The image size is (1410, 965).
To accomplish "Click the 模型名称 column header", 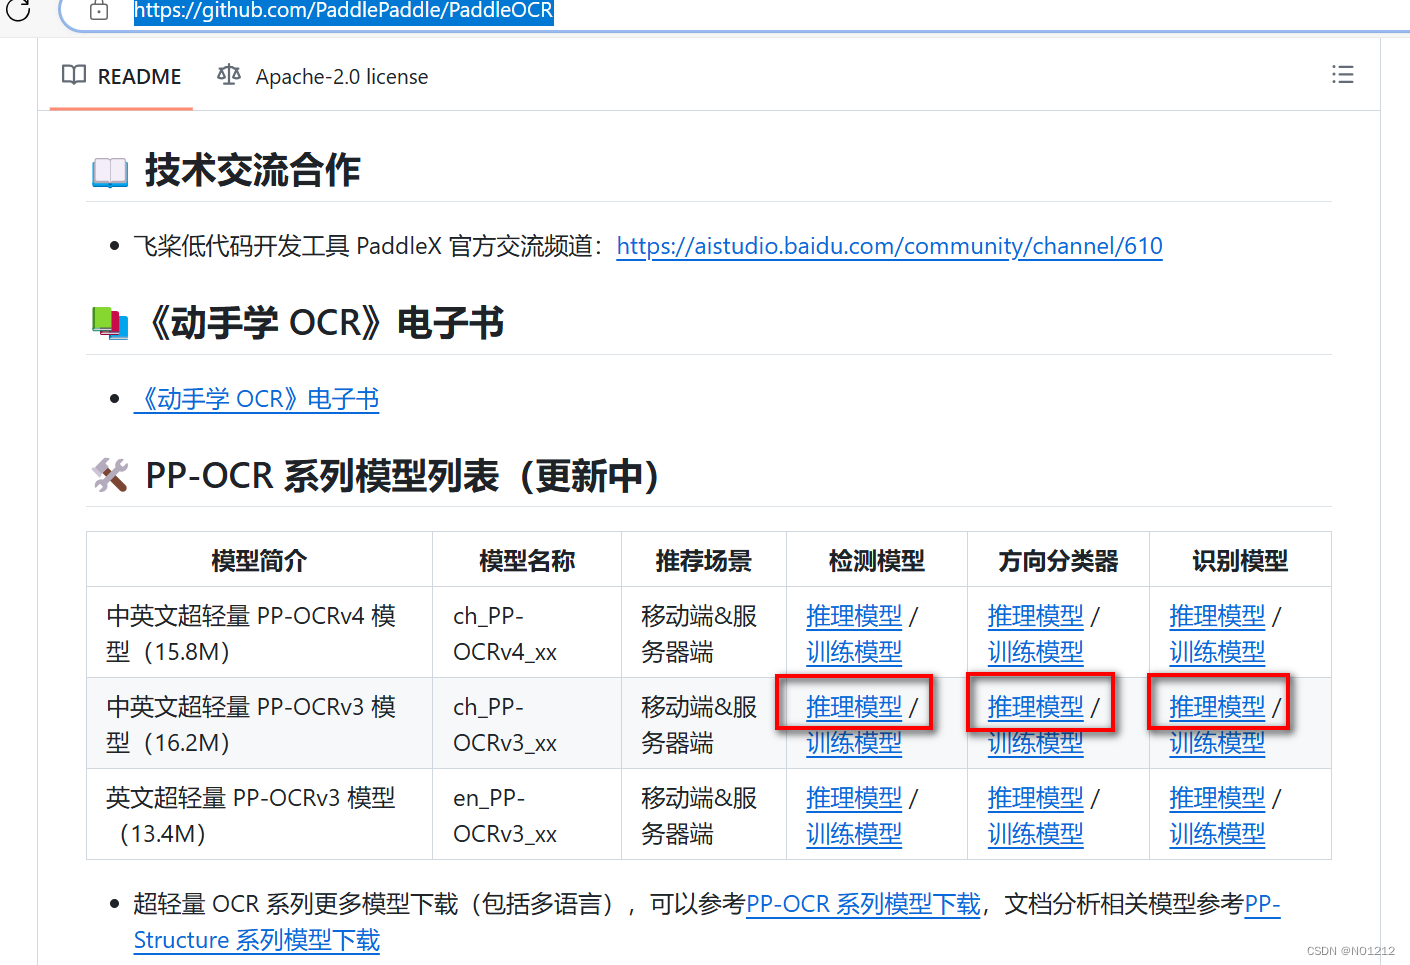I will point(527,561).
